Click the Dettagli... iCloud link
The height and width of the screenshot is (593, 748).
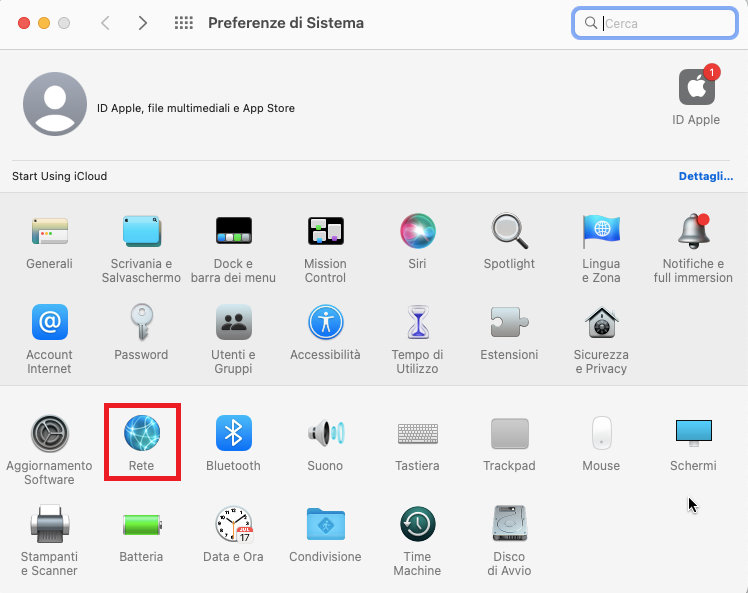click(706, 176)
